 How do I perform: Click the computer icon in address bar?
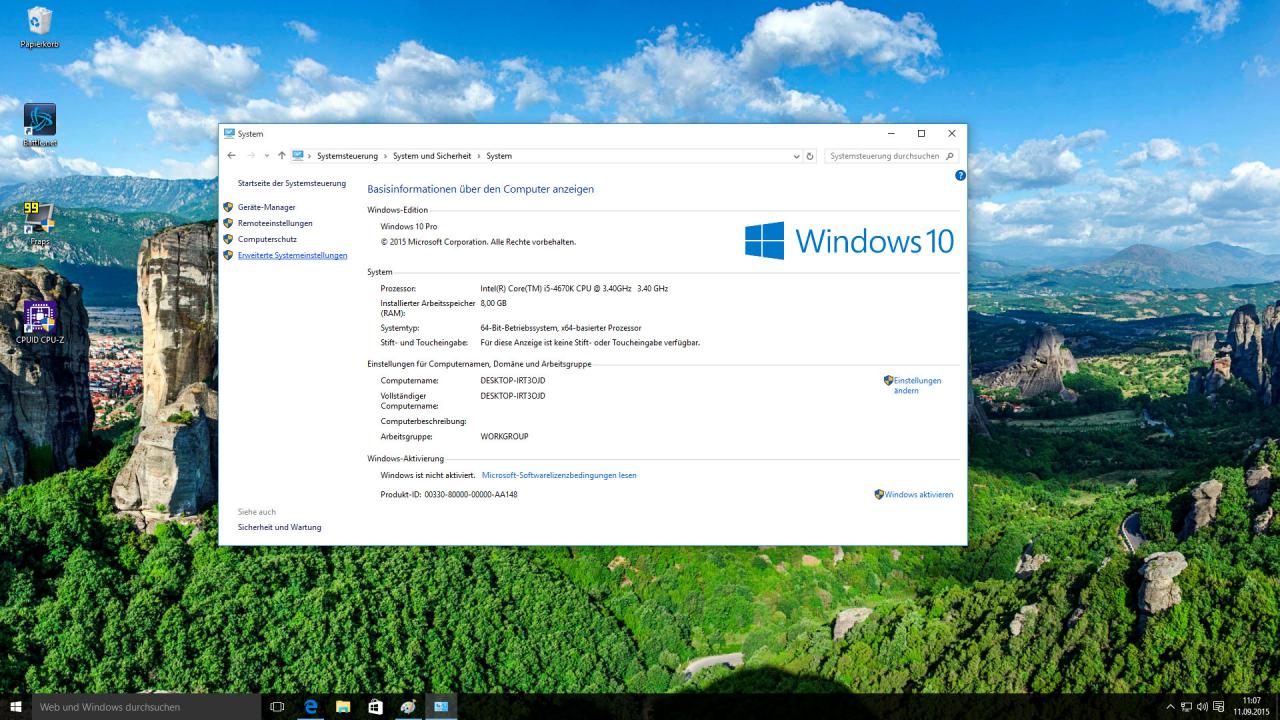click(298, 156)
